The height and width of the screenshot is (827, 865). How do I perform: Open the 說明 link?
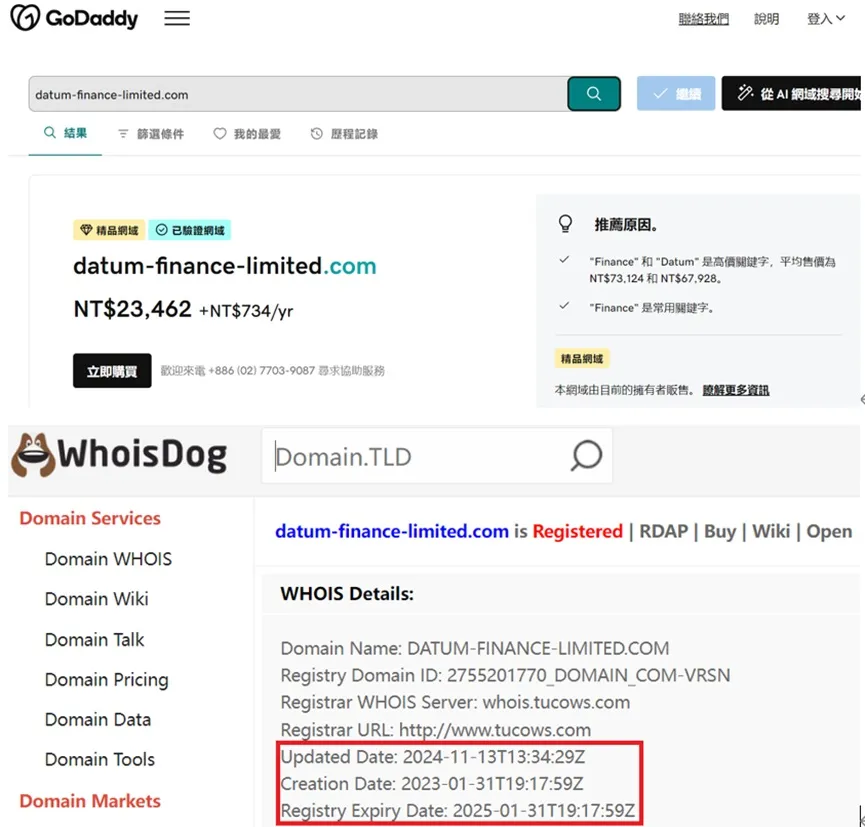(x=766, y=19)
